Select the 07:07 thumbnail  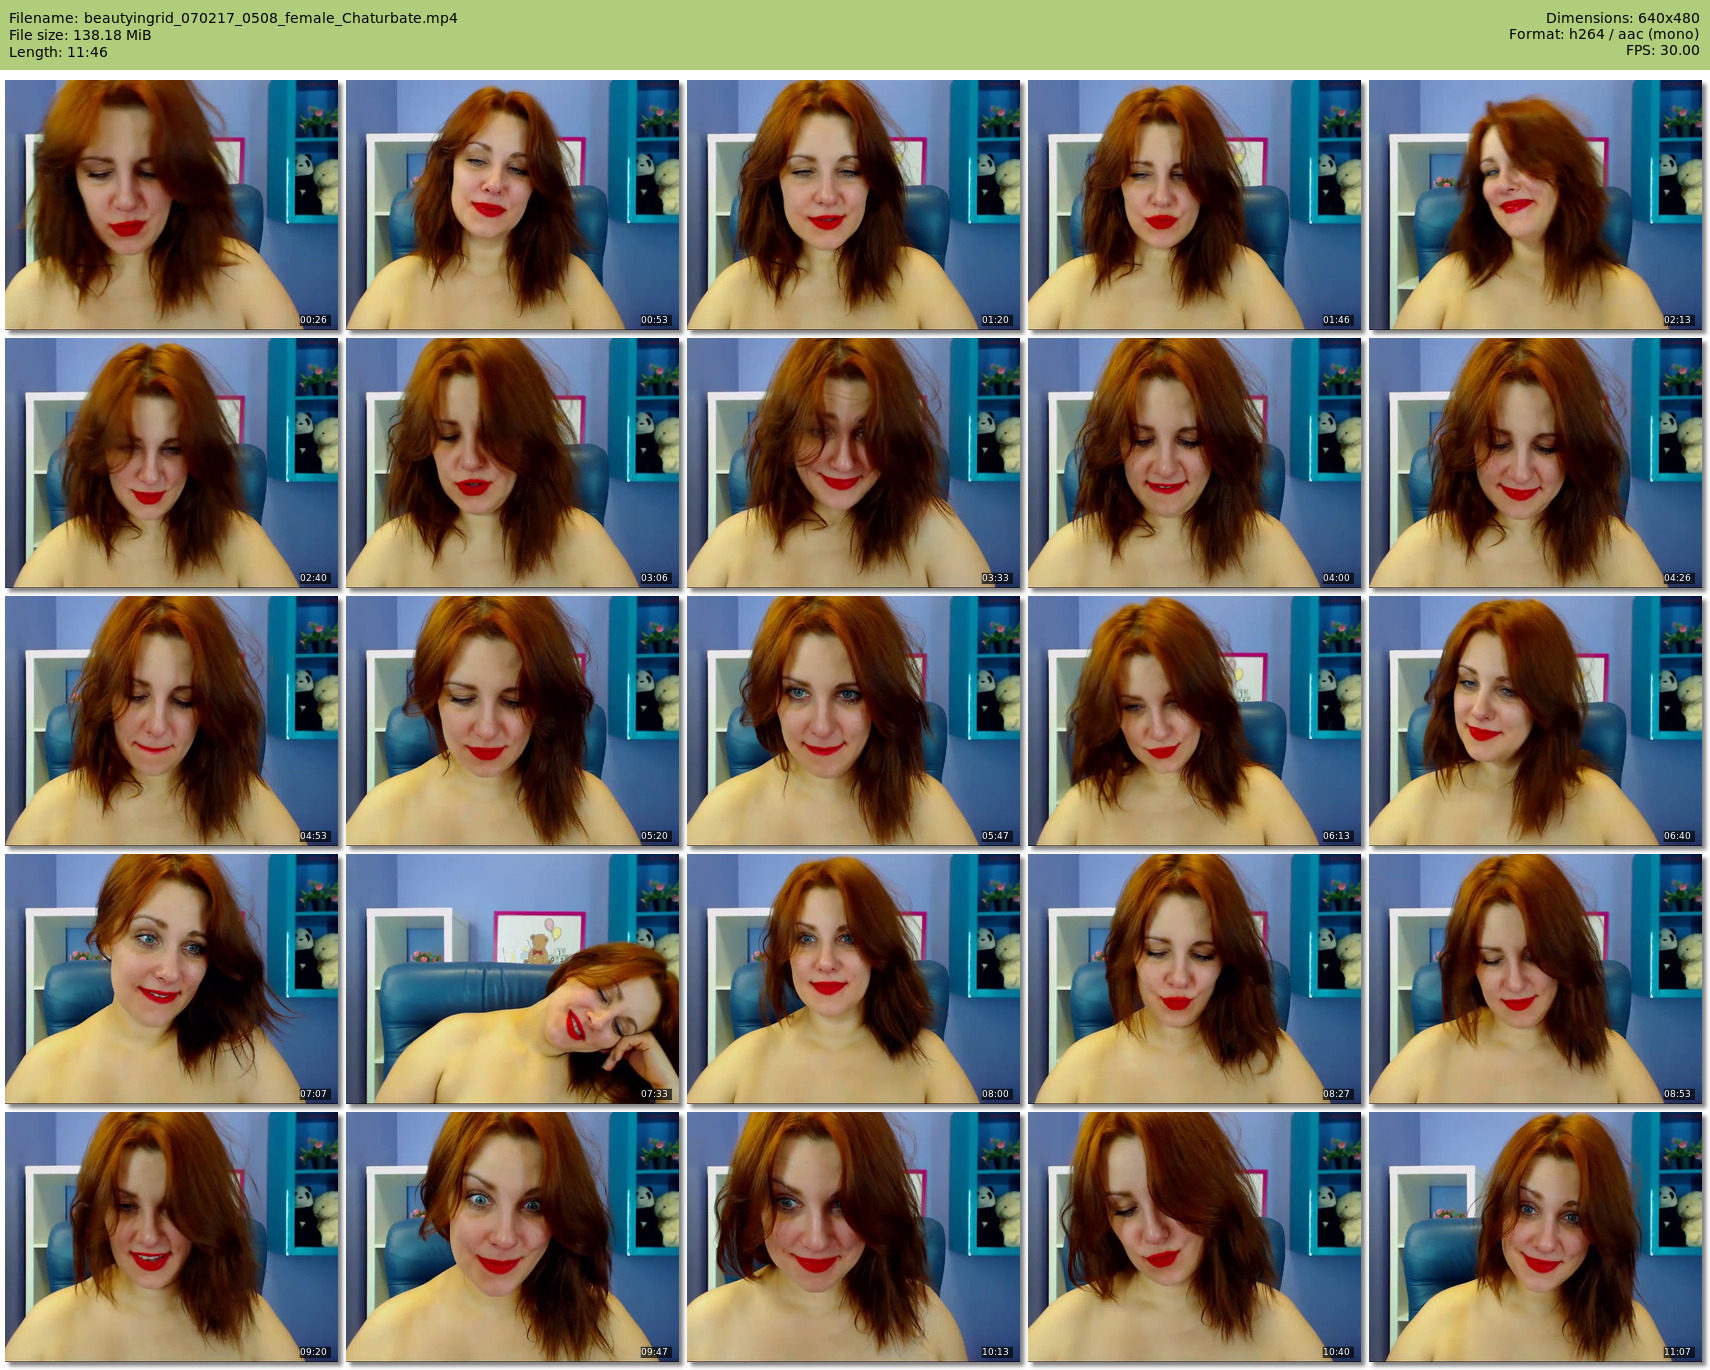click(x=172, y=979)
